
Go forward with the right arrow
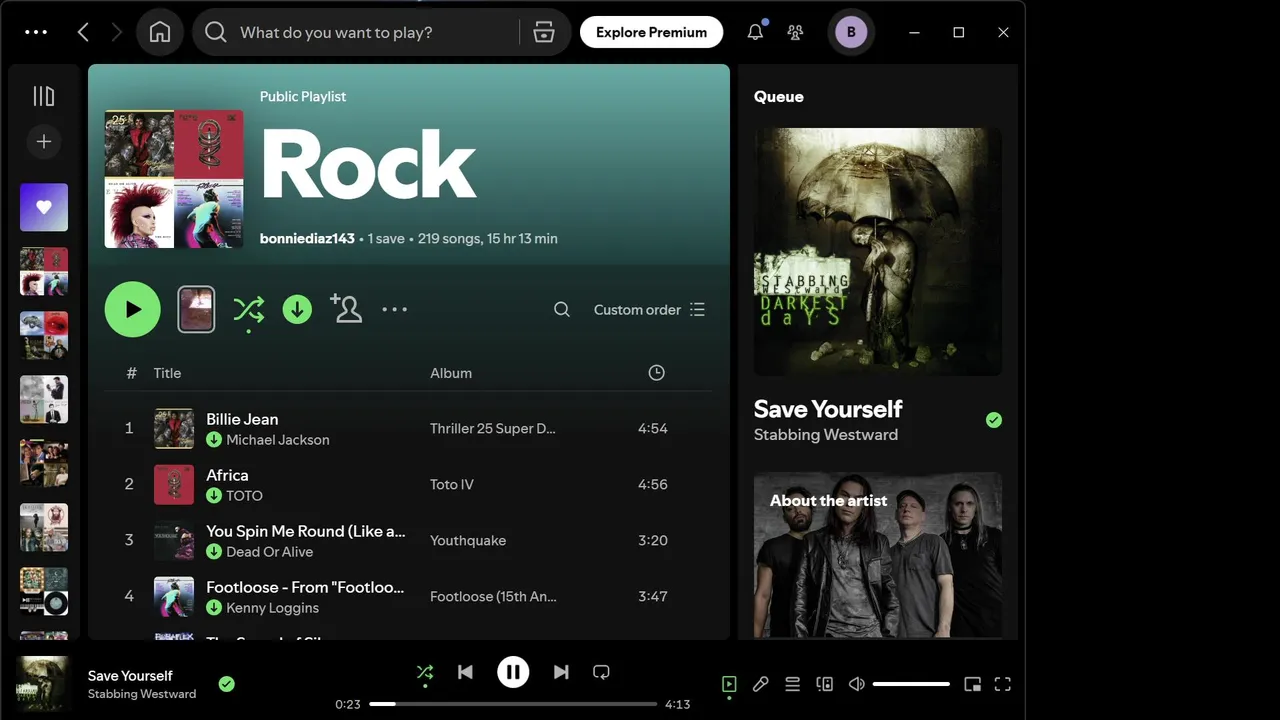116,32
